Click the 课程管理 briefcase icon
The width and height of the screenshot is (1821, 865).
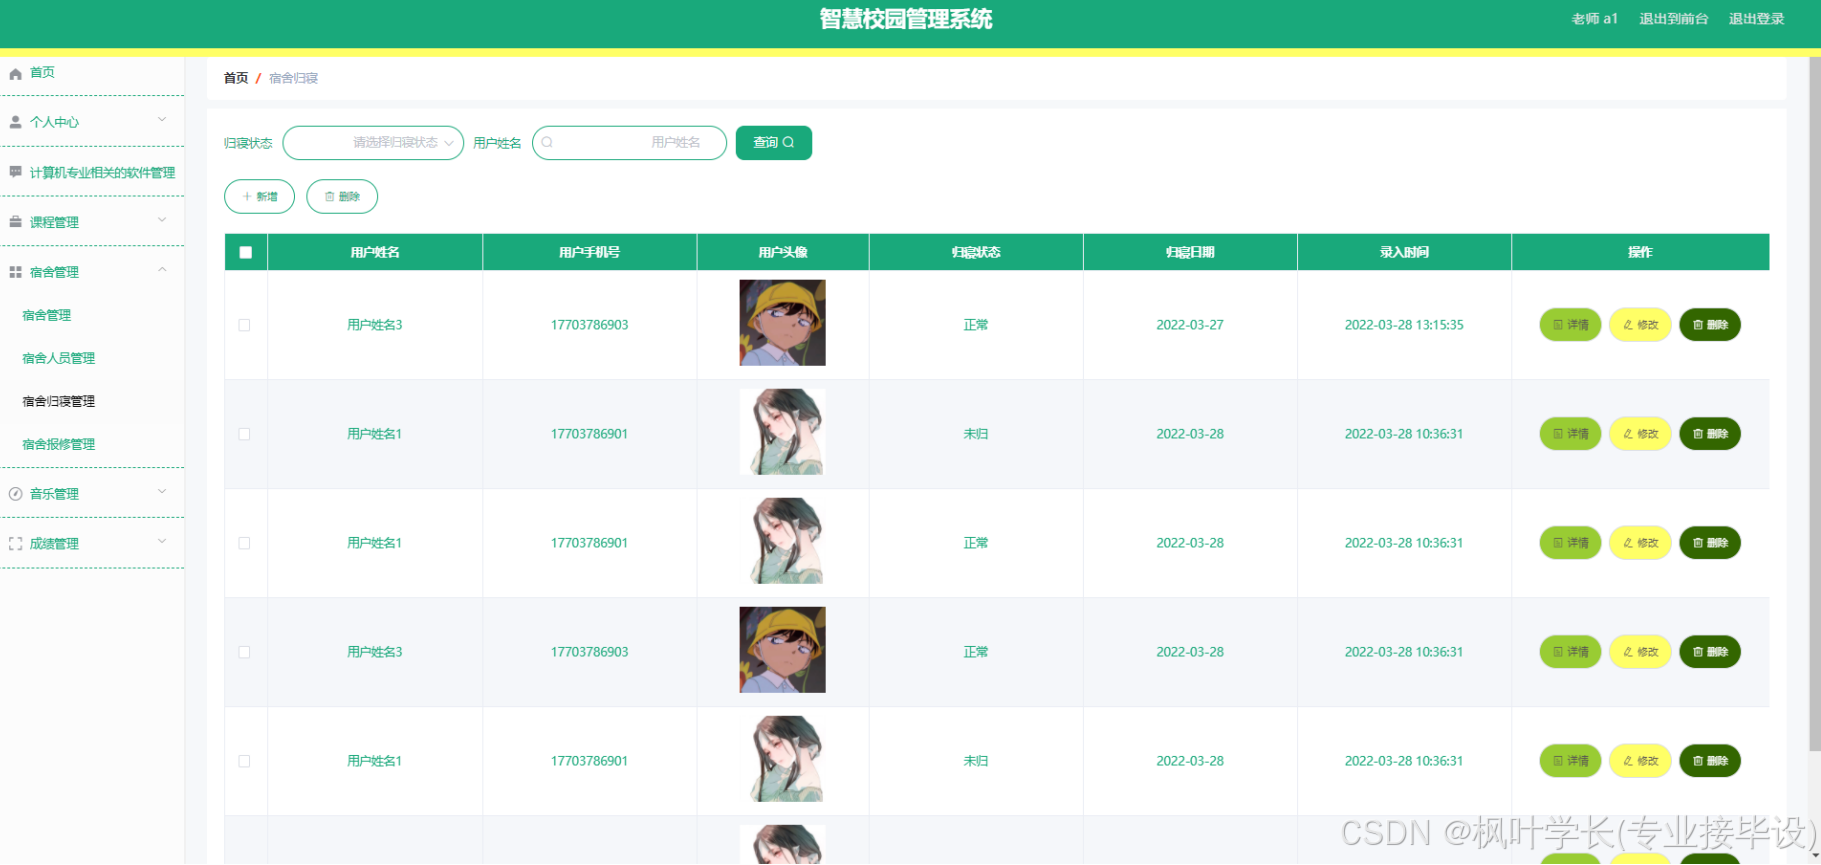[15, 222]
